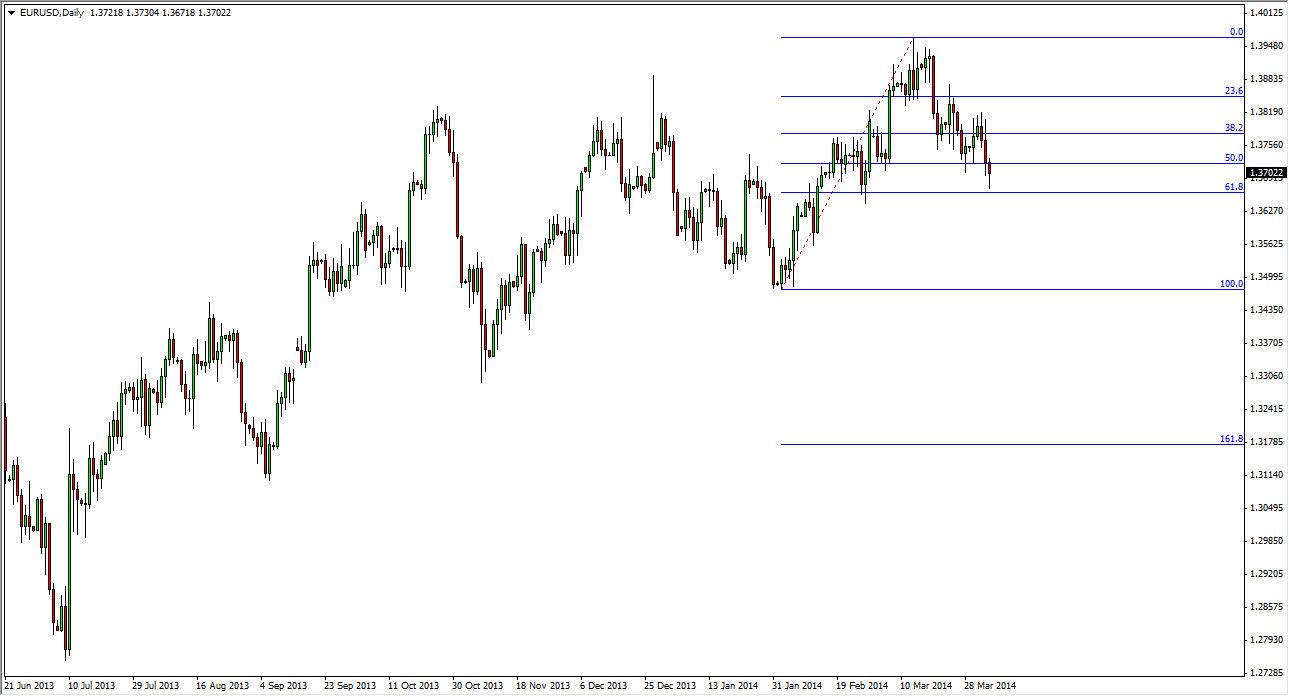Image resolution: width=1289 pixels, height=696 pixels.
Task: Click the 50.0 Fibonacci retracement label
Action: point(1235,157)
